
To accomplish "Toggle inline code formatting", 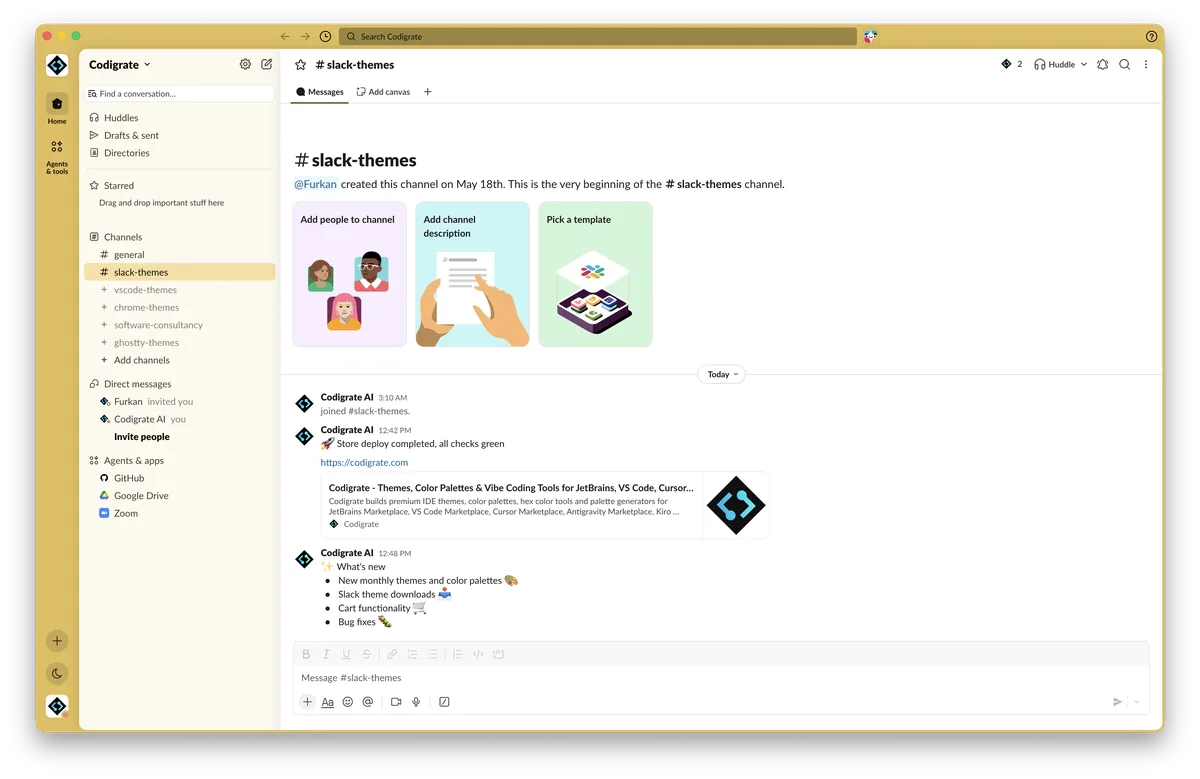I will (478, 654).
